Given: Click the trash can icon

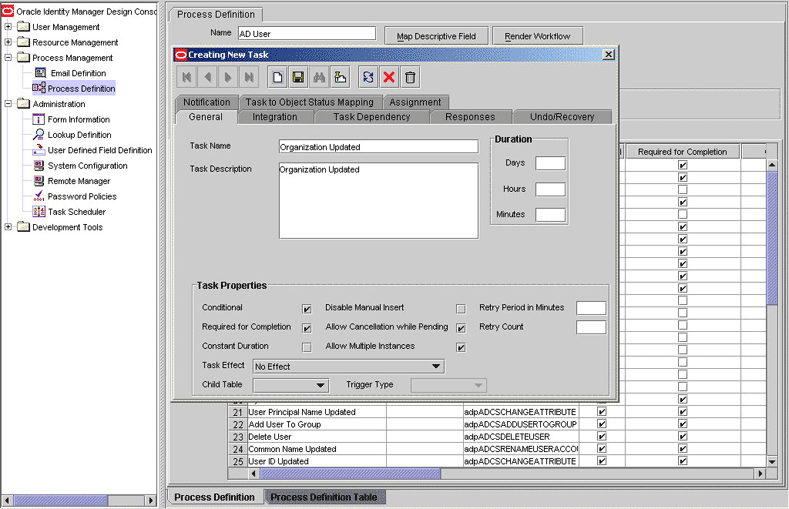Looking at the screenshot, I should pyautogui.click(x=410, y=77).
